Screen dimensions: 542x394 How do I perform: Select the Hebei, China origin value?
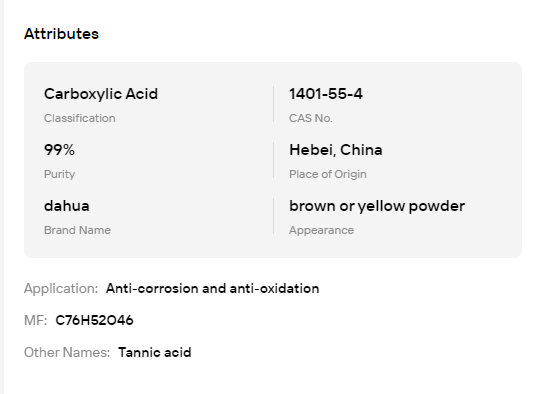[x=336, y=150]
